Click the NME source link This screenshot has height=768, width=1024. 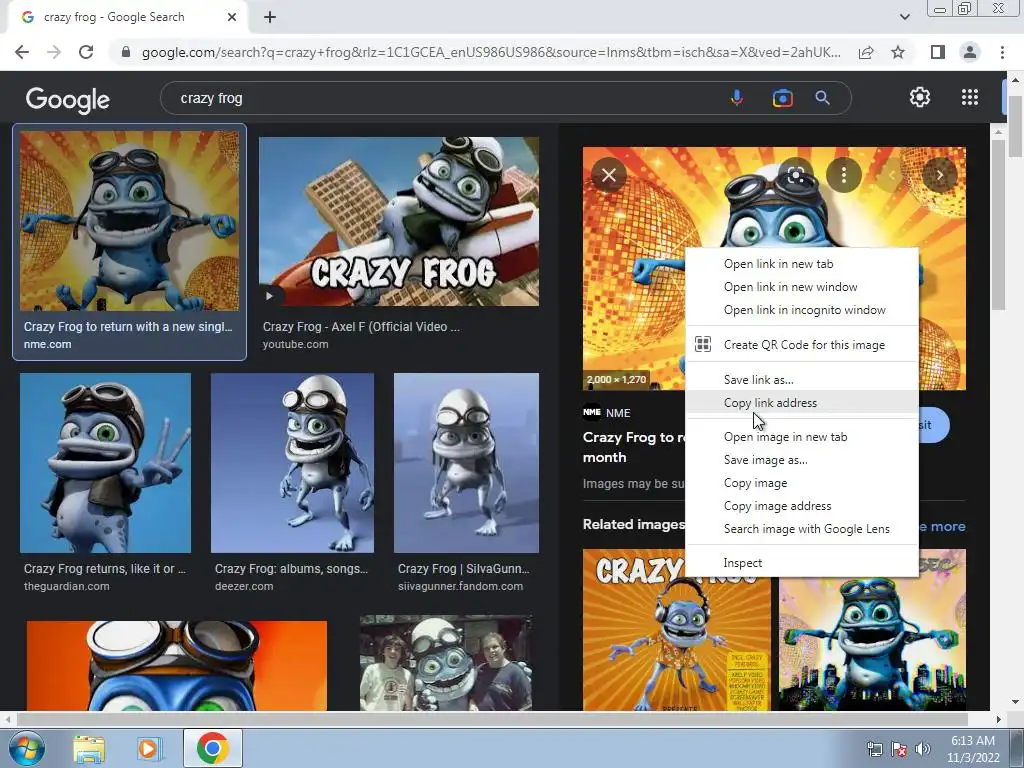(607, 413)
